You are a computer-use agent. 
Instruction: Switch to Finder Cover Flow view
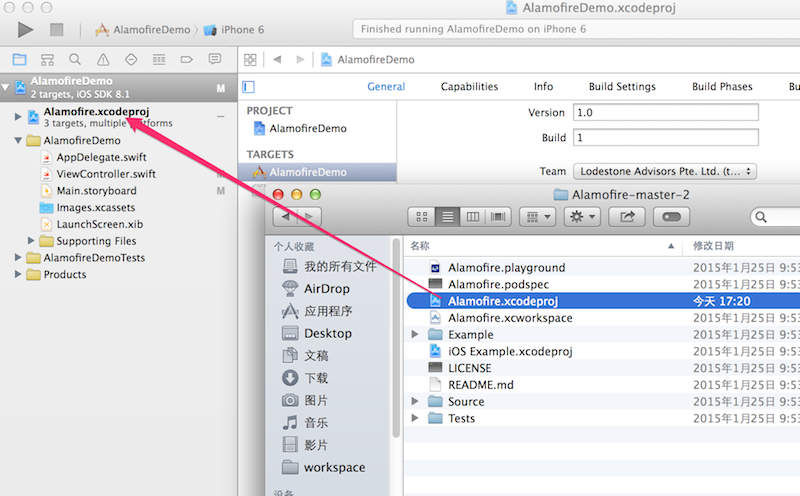[498, 217]
